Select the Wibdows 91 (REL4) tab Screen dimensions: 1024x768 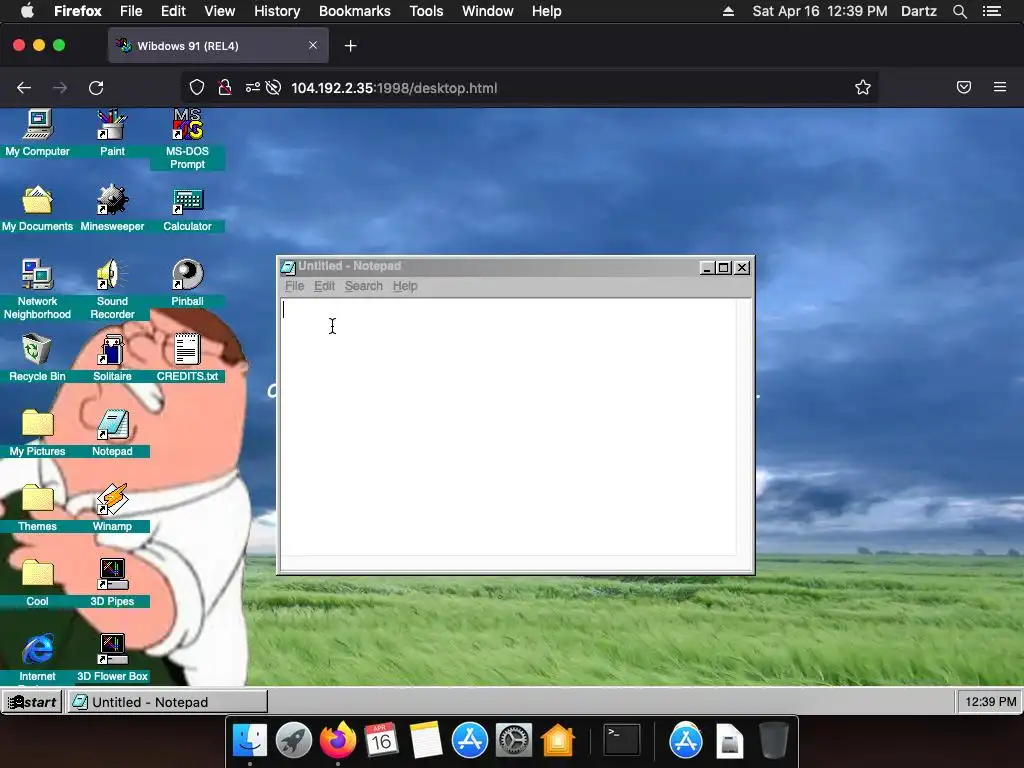[x=218, y=46]
